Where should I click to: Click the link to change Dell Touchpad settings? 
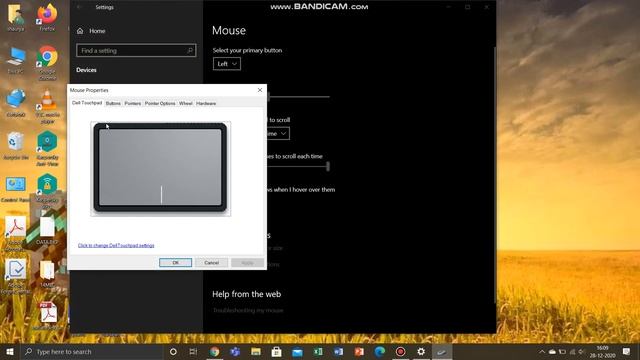point(116,245)
